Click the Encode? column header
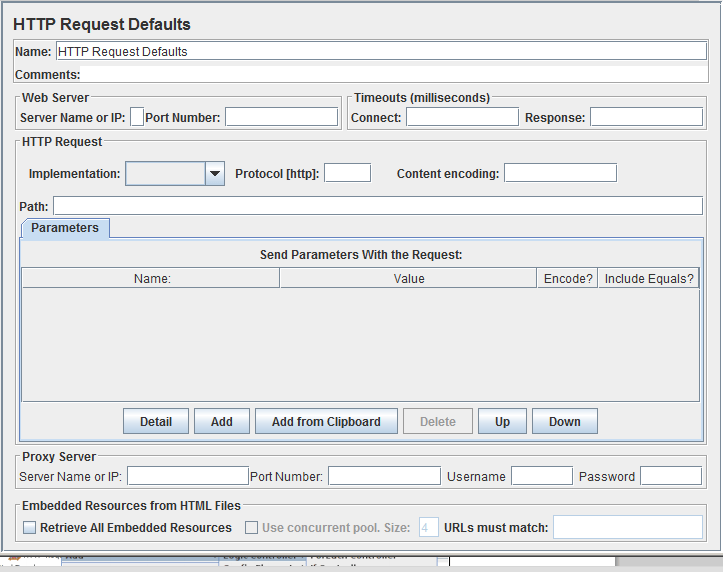The image size is (723, 572). pyautogui.click(x=568, y=278)
